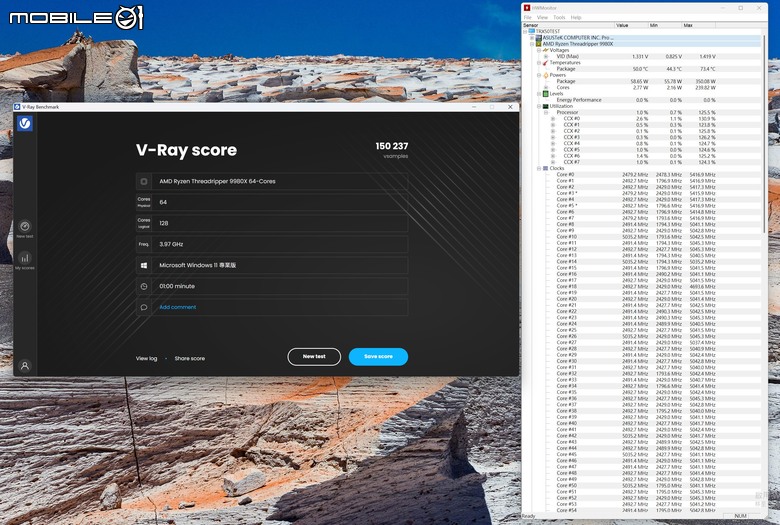Collapse the Temperatures group
The image size is (780, 525).
(539, 63)
